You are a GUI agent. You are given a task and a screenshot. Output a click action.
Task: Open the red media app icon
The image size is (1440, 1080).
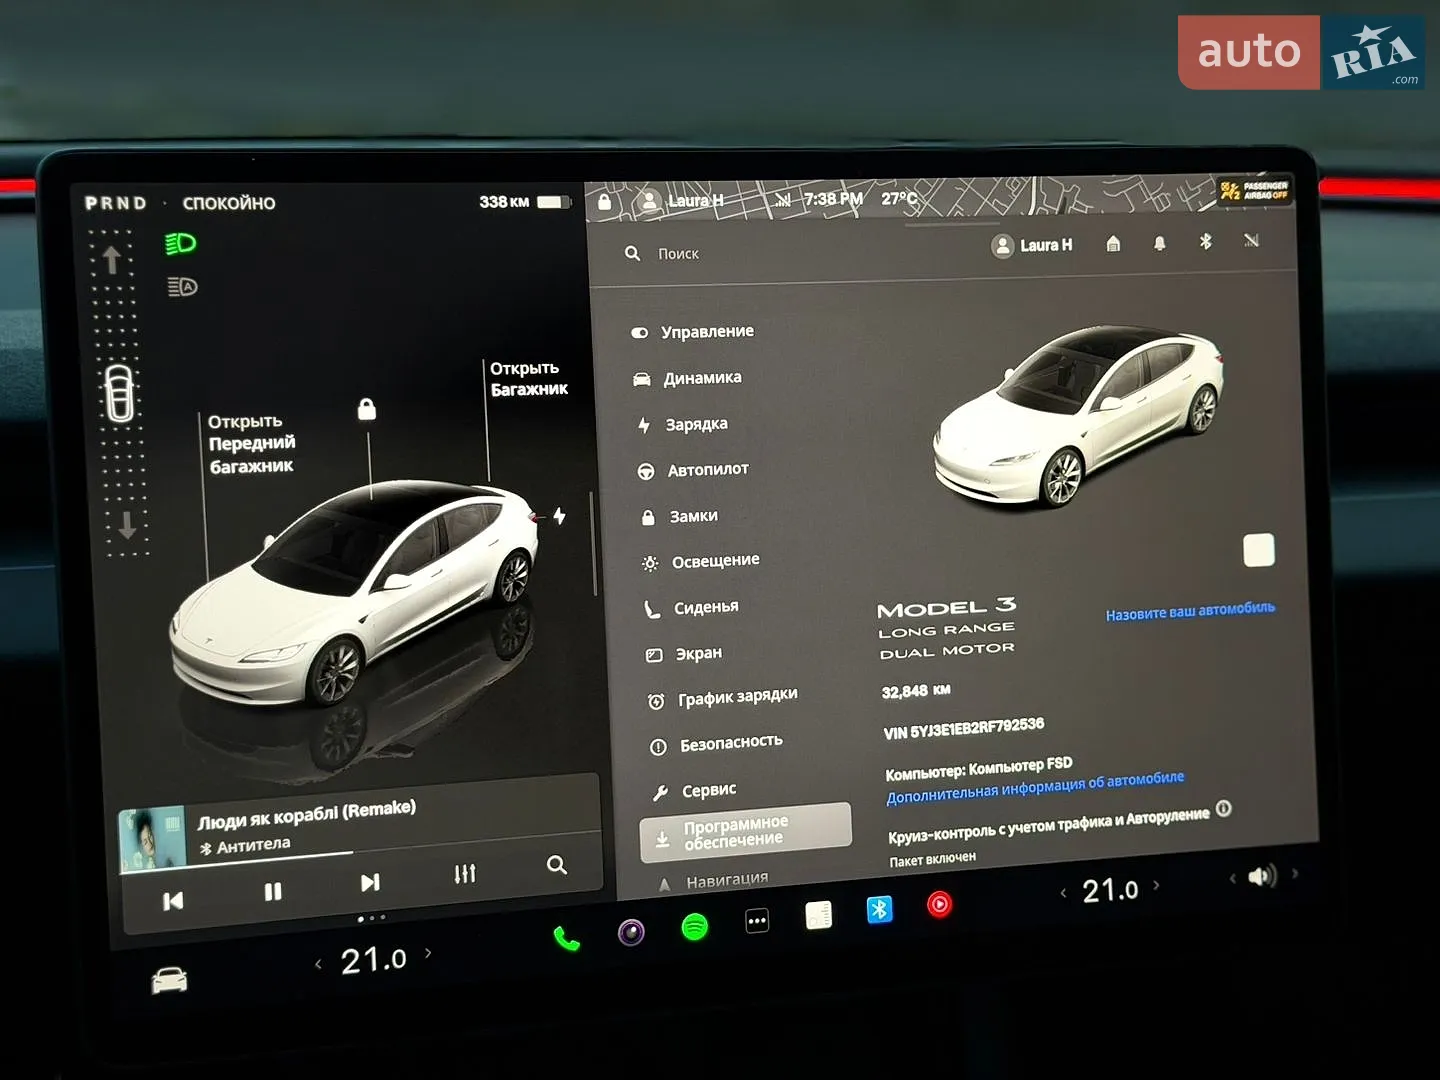[x=939, y=904]
